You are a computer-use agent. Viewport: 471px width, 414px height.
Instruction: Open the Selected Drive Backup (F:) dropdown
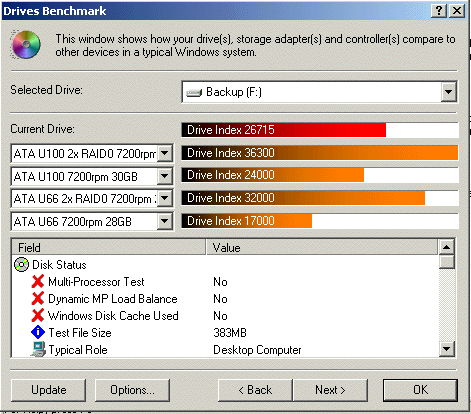449,92
